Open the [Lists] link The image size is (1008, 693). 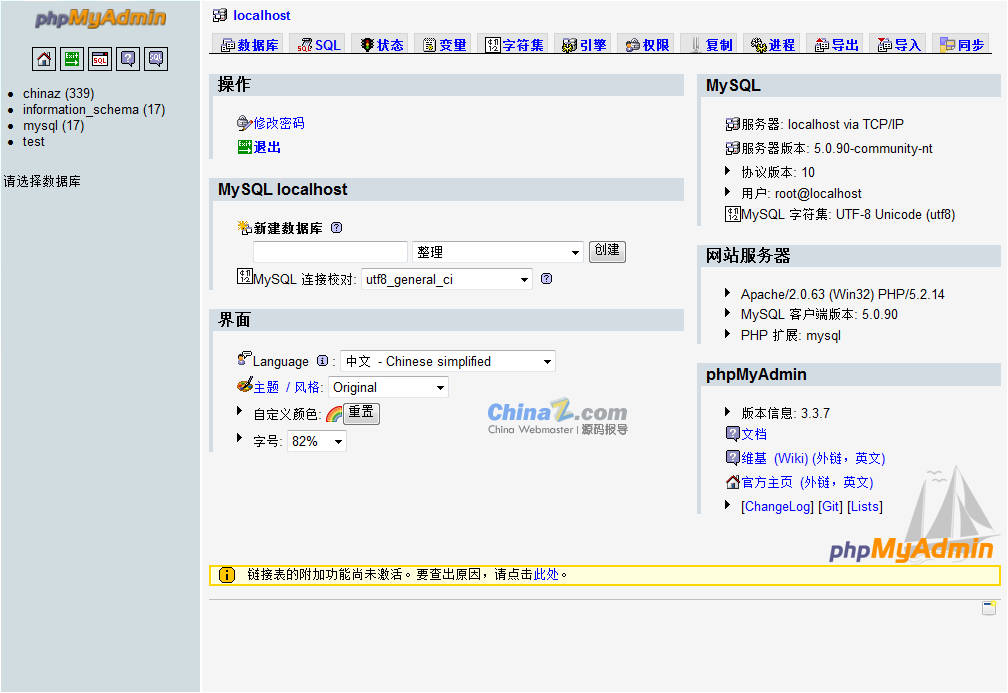[865, 507]
